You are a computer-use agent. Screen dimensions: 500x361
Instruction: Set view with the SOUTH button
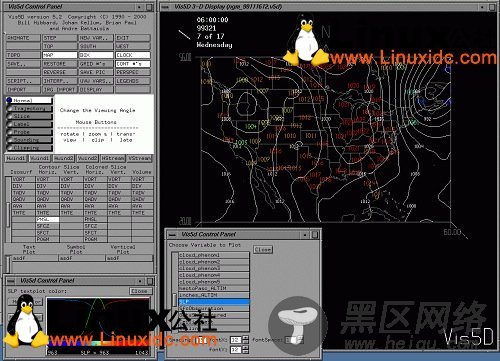point(96,46)
